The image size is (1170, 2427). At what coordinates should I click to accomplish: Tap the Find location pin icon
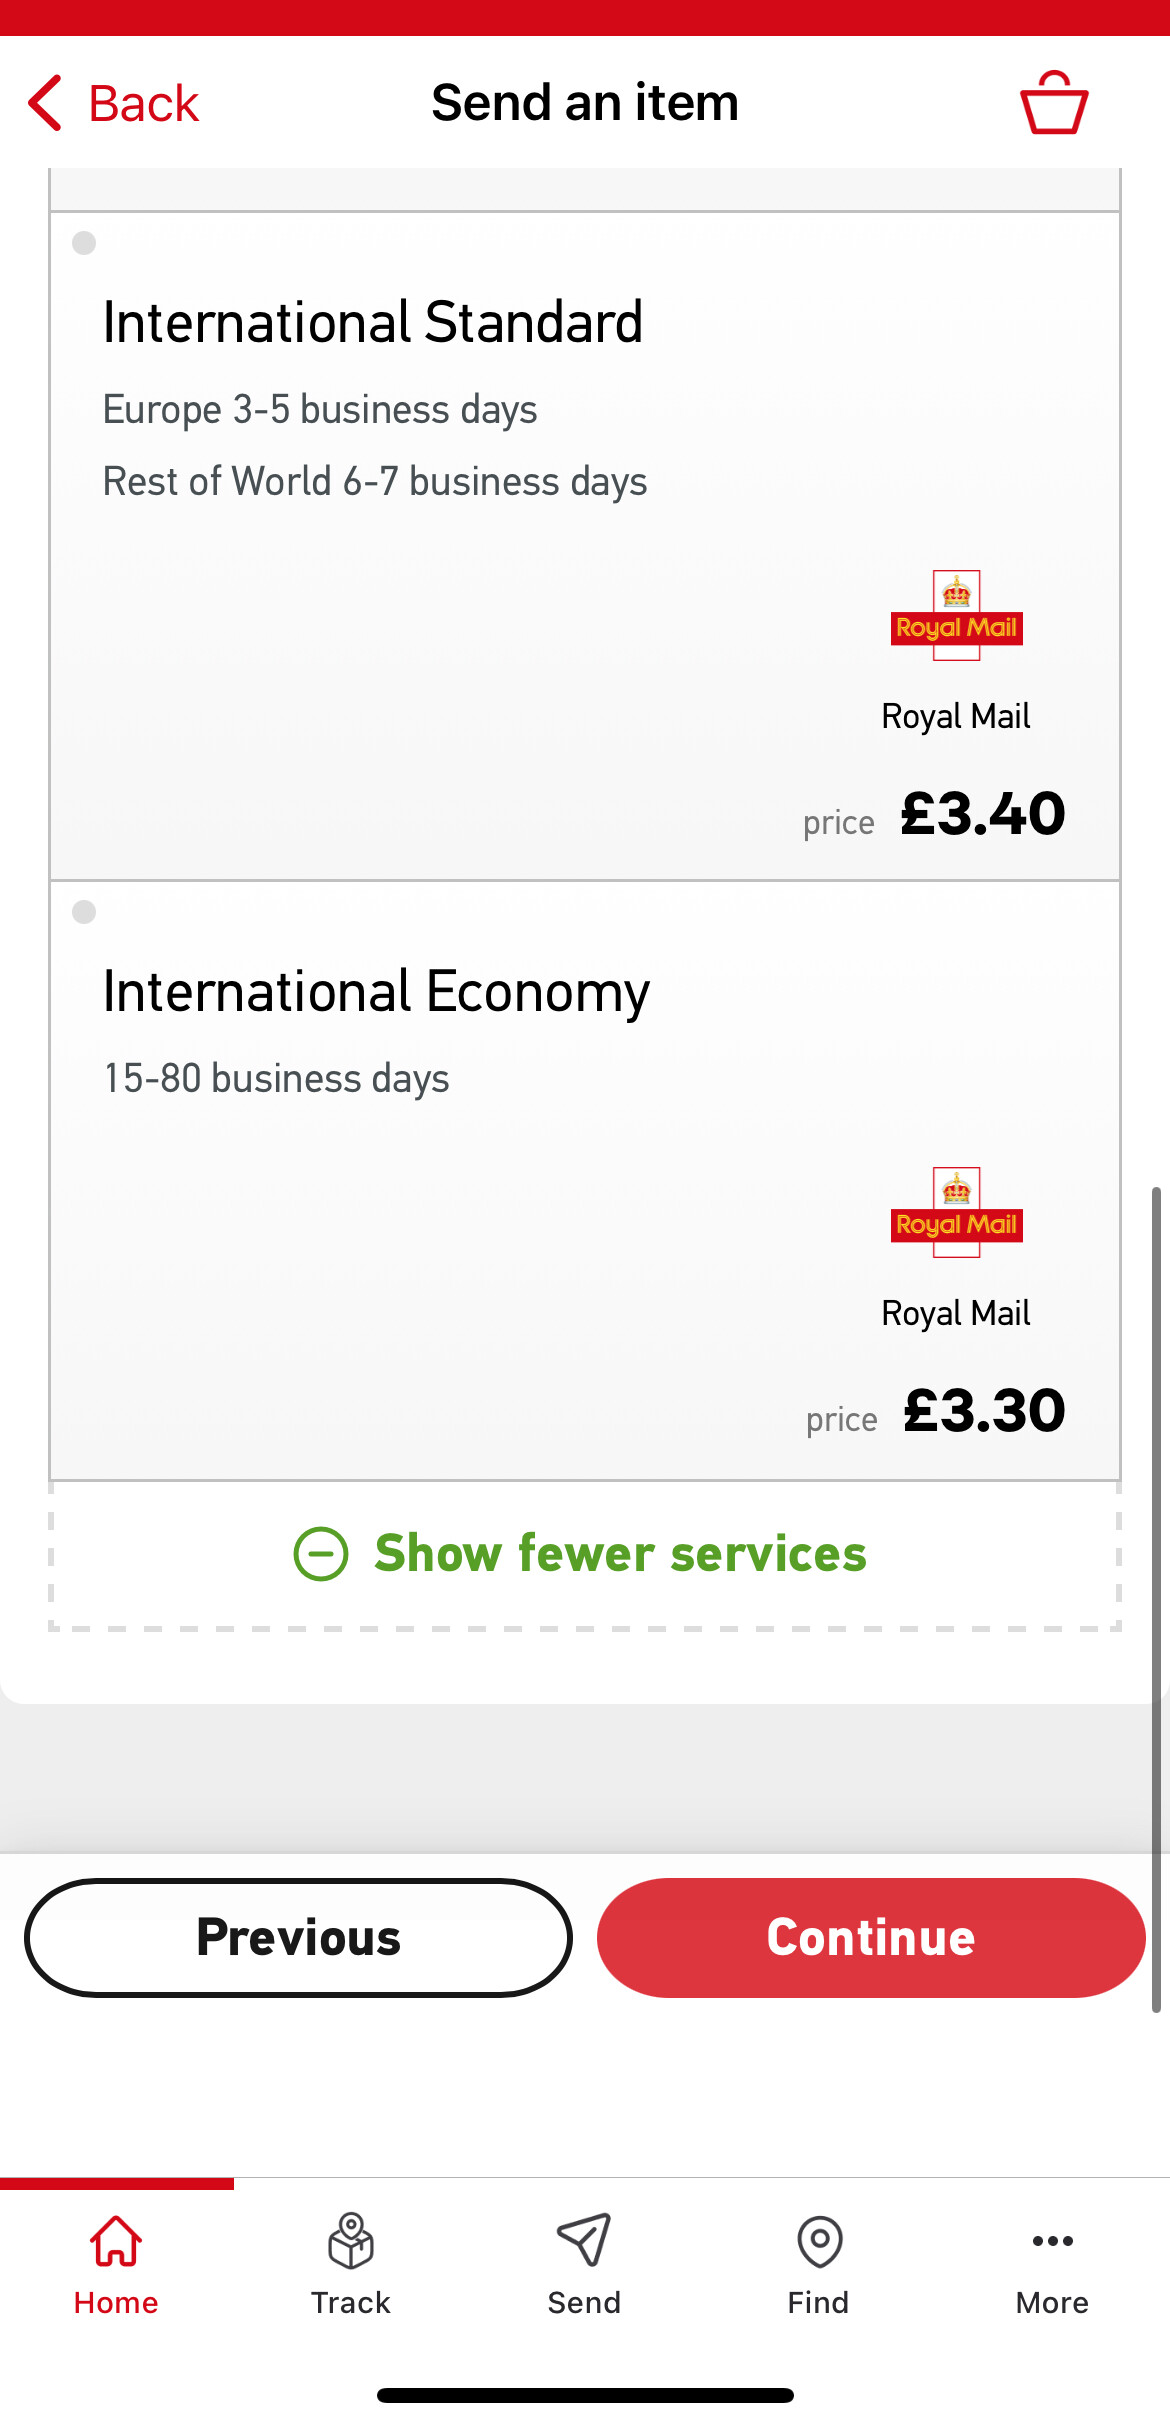(x=819, y=2241)
